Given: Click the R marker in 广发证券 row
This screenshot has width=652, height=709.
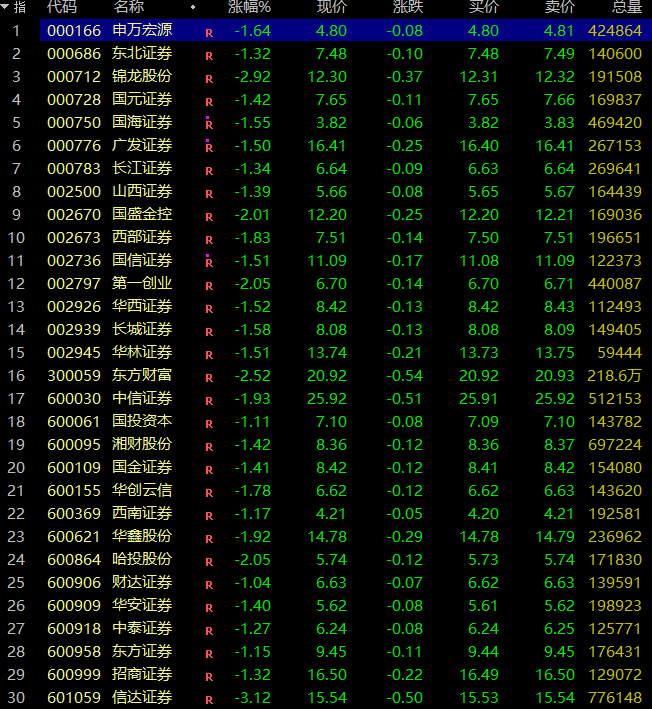Looking at the screenshot, I should pos(209,147).
